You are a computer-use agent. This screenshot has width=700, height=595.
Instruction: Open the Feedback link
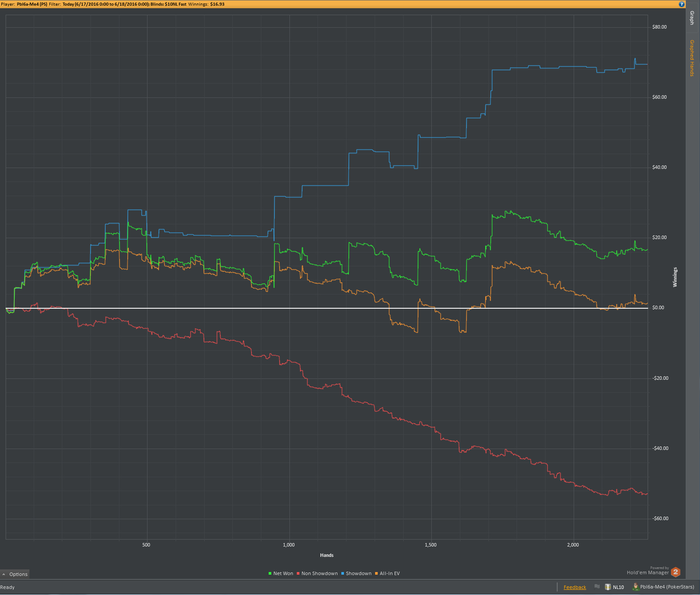[x=575, y=587]
